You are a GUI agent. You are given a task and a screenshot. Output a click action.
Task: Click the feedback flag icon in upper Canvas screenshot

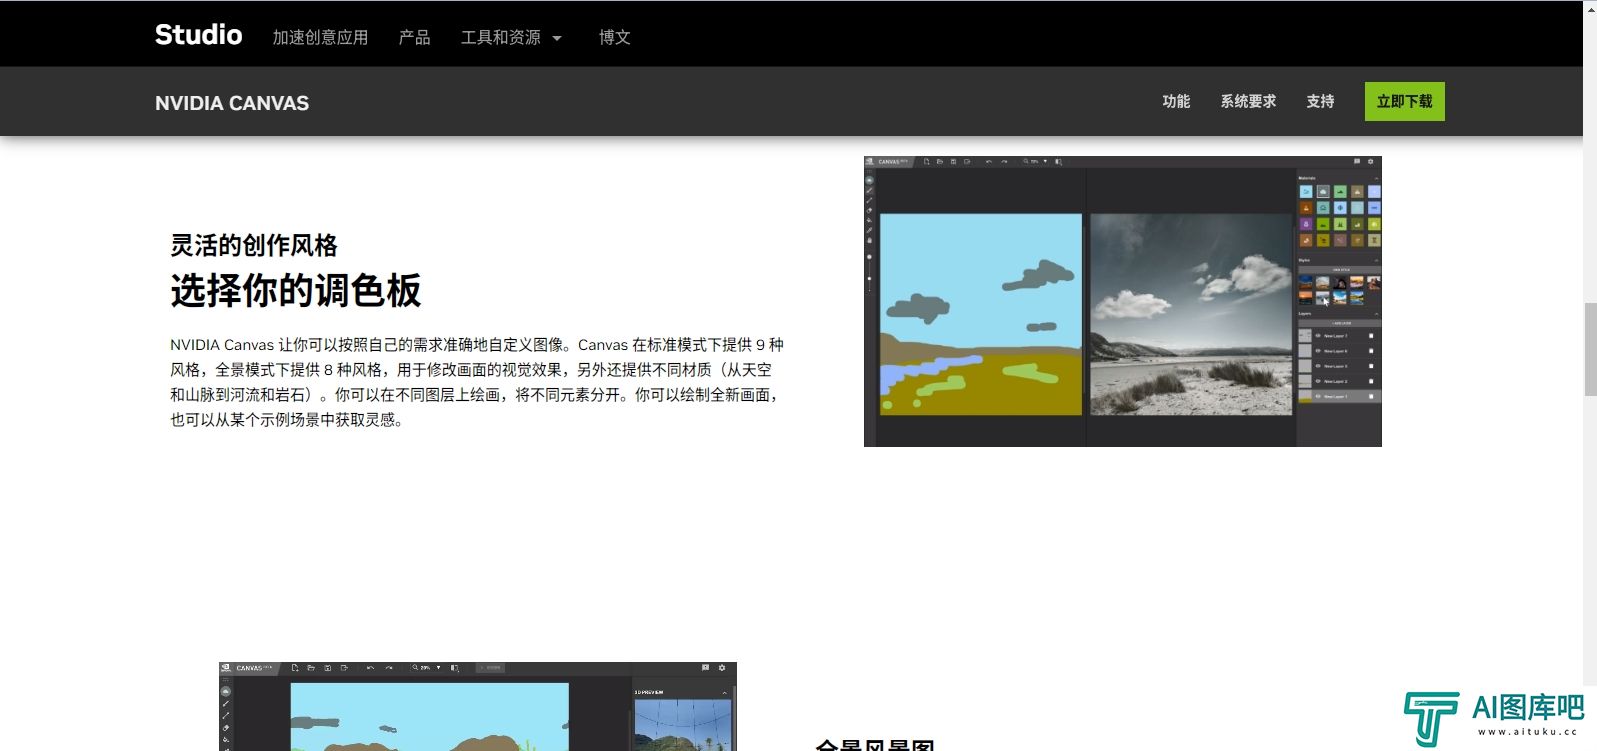pos(1357,161)
